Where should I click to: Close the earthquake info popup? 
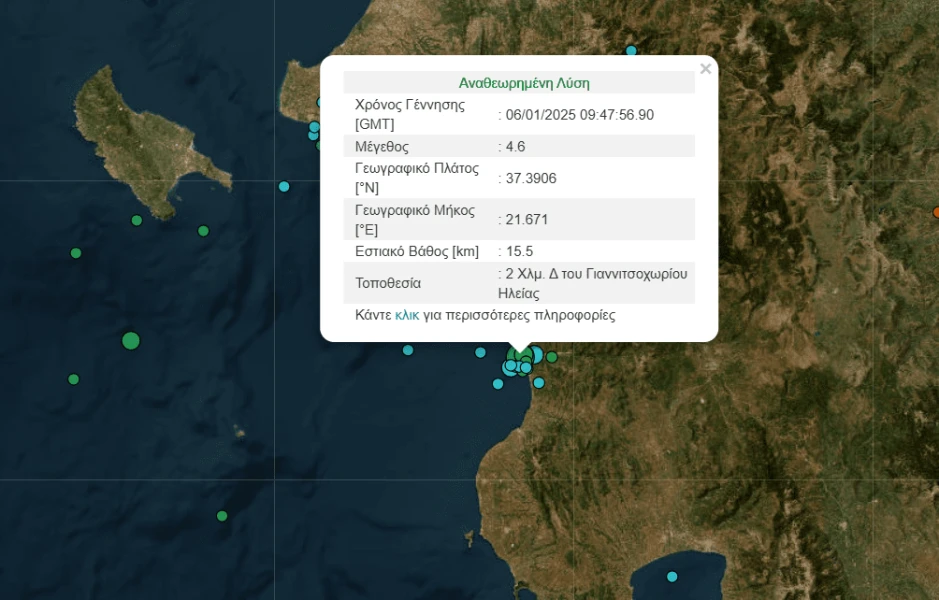705,69
